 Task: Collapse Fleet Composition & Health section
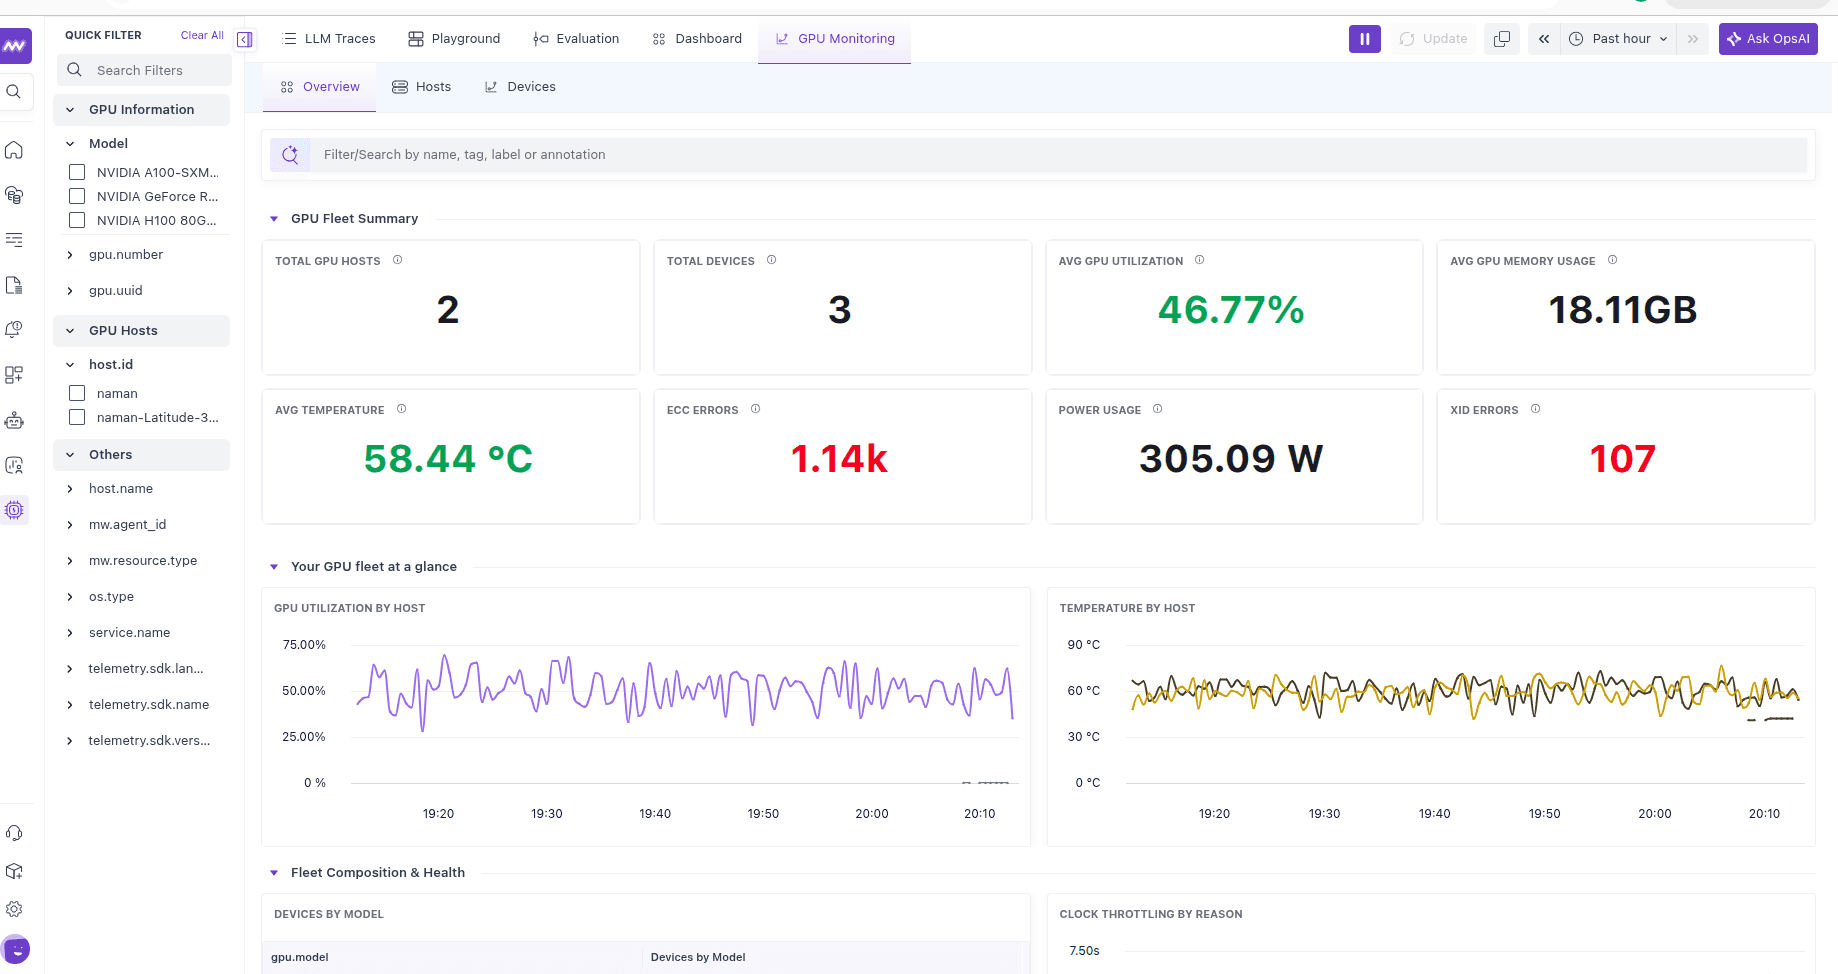click(274, 873)
